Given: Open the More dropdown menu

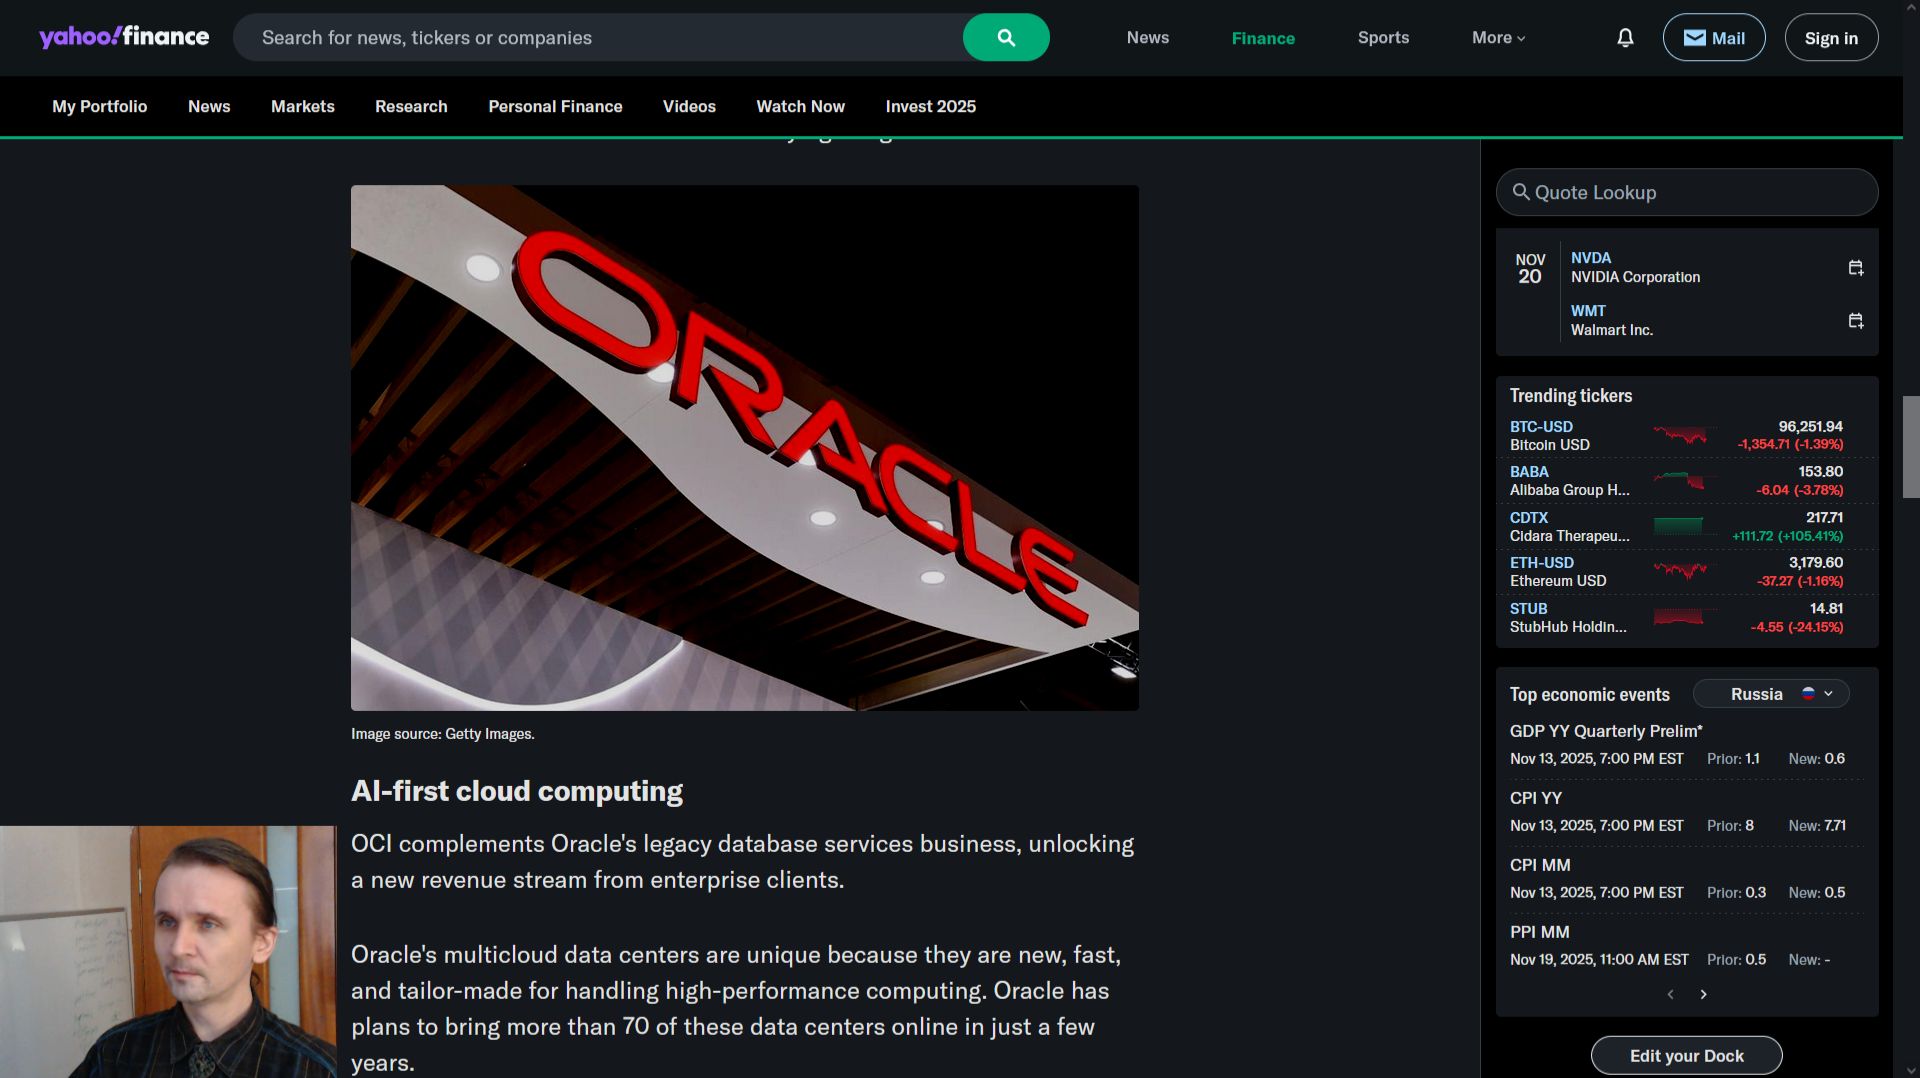Looking at the screenshot, I should pyautogui.click(x=1498, y=38).
